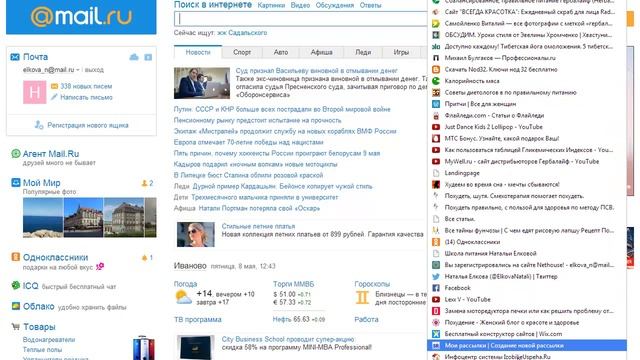
Task: Click the Gemini zodiac sign icon
Action: coord(362,298)
